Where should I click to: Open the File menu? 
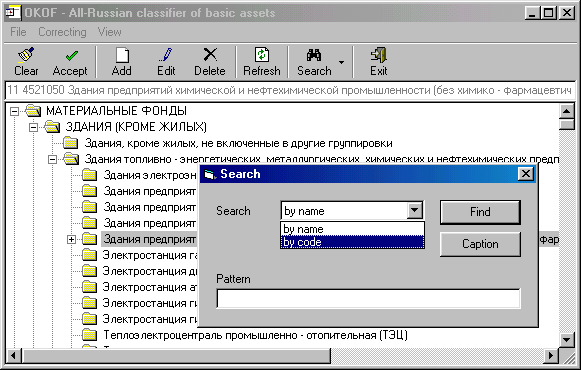point(18,32)
